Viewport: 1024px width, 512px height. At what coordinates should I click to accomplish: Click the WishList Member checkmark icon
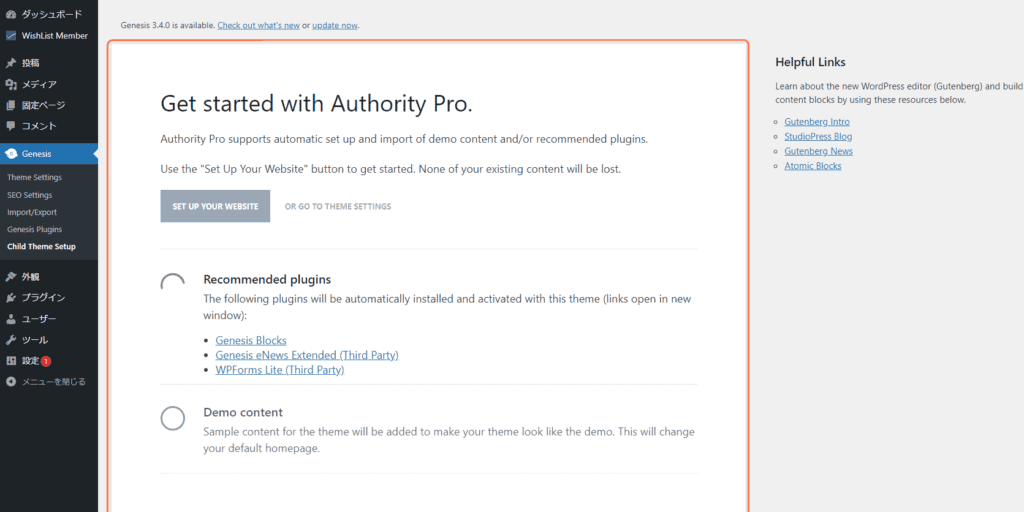(x=10, y=36)
